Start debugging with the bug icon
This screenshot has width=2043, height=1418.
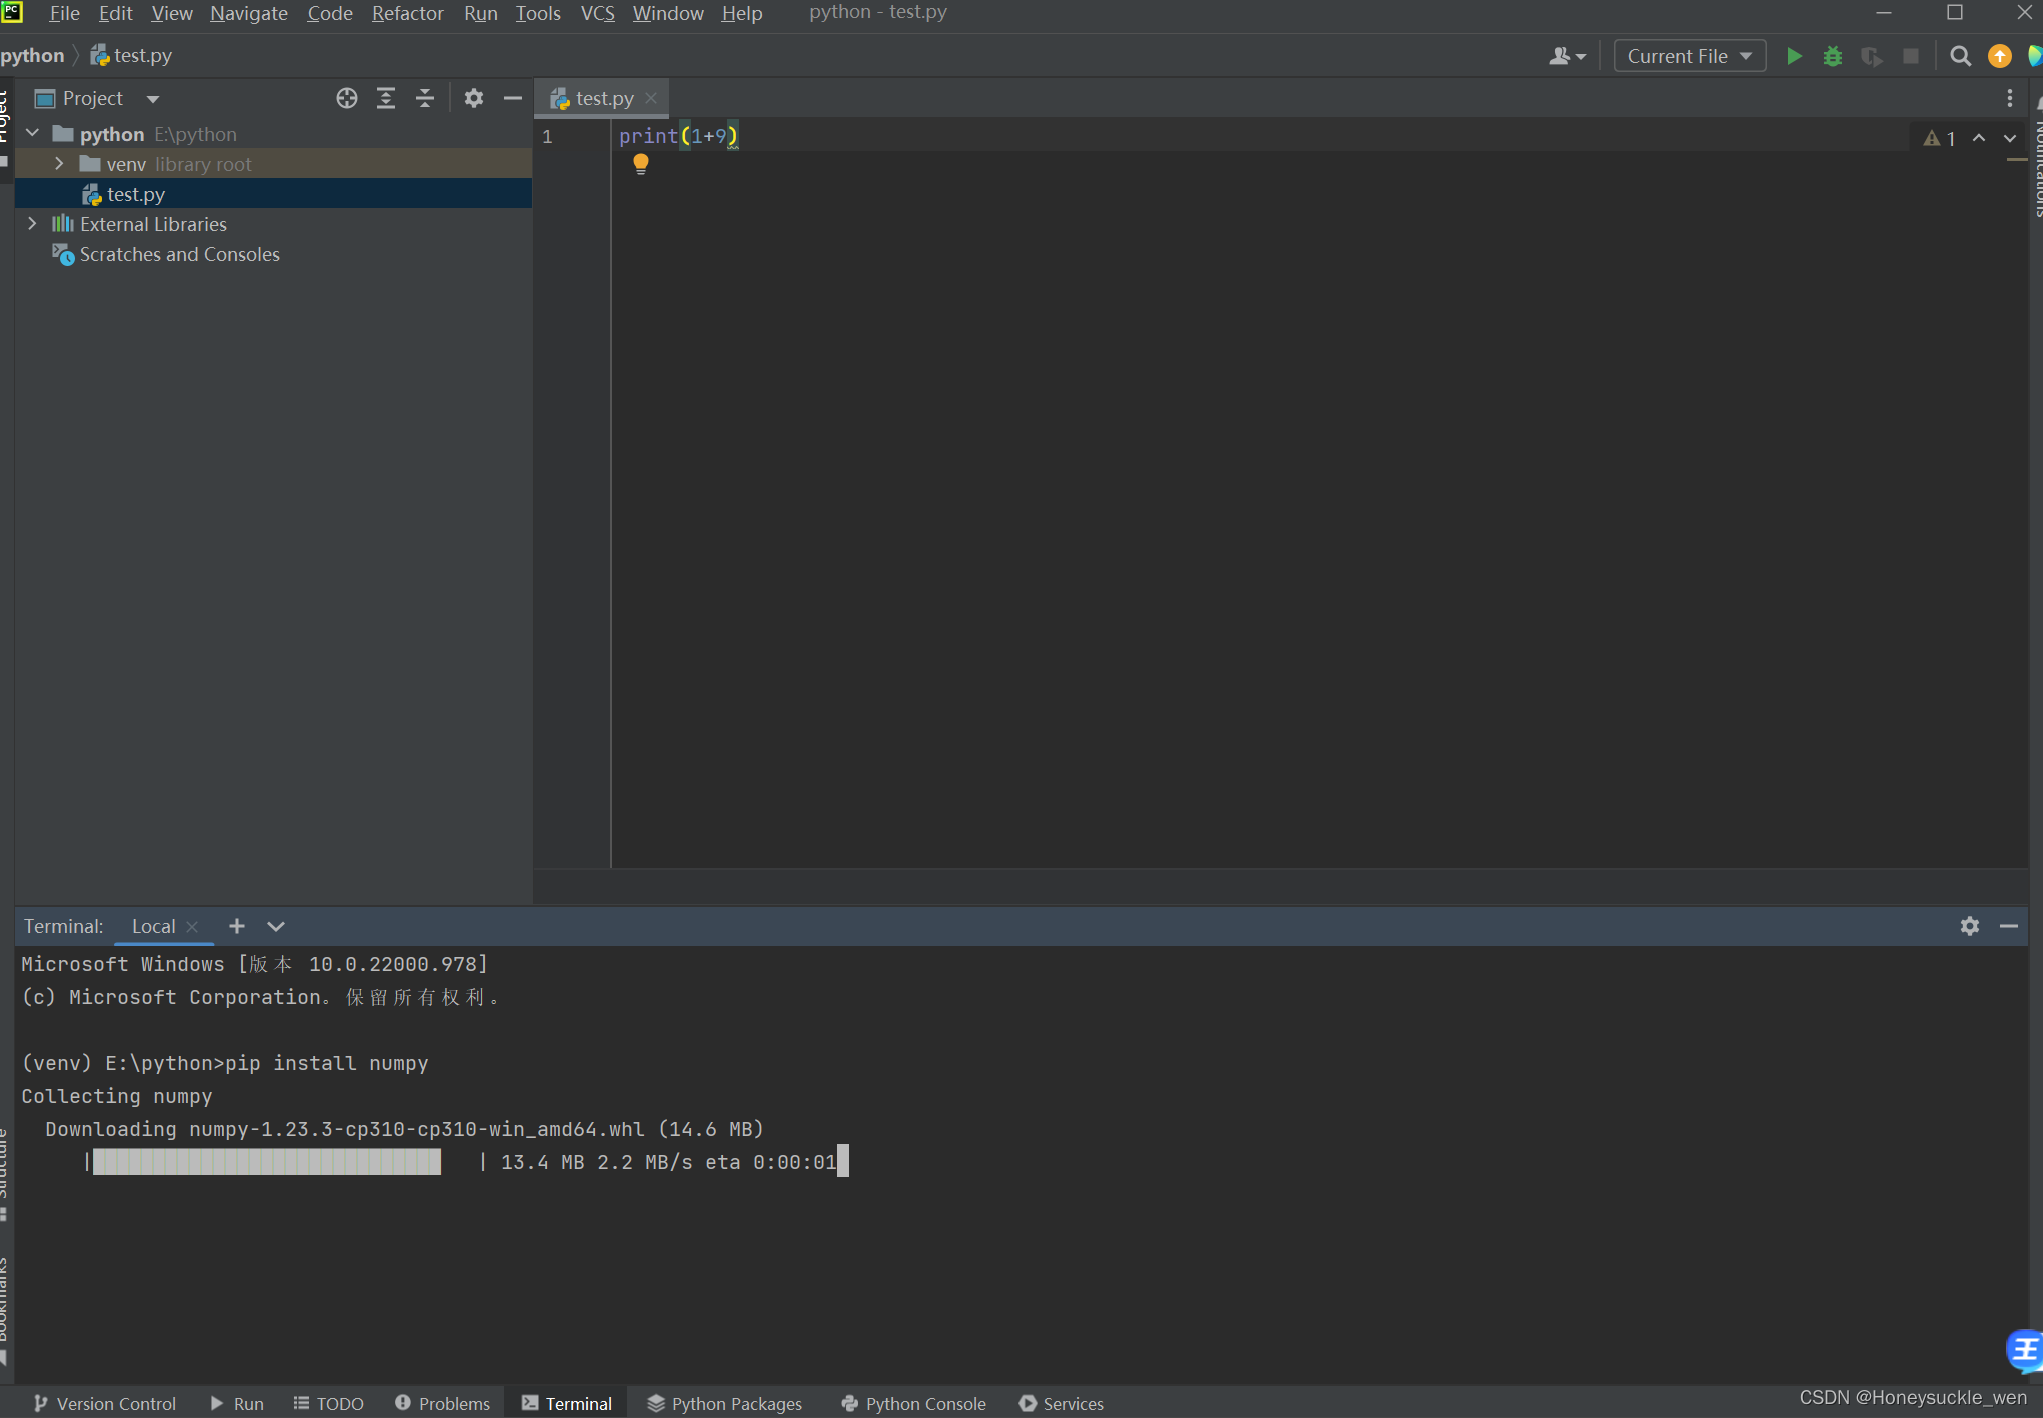point(1832,56)
